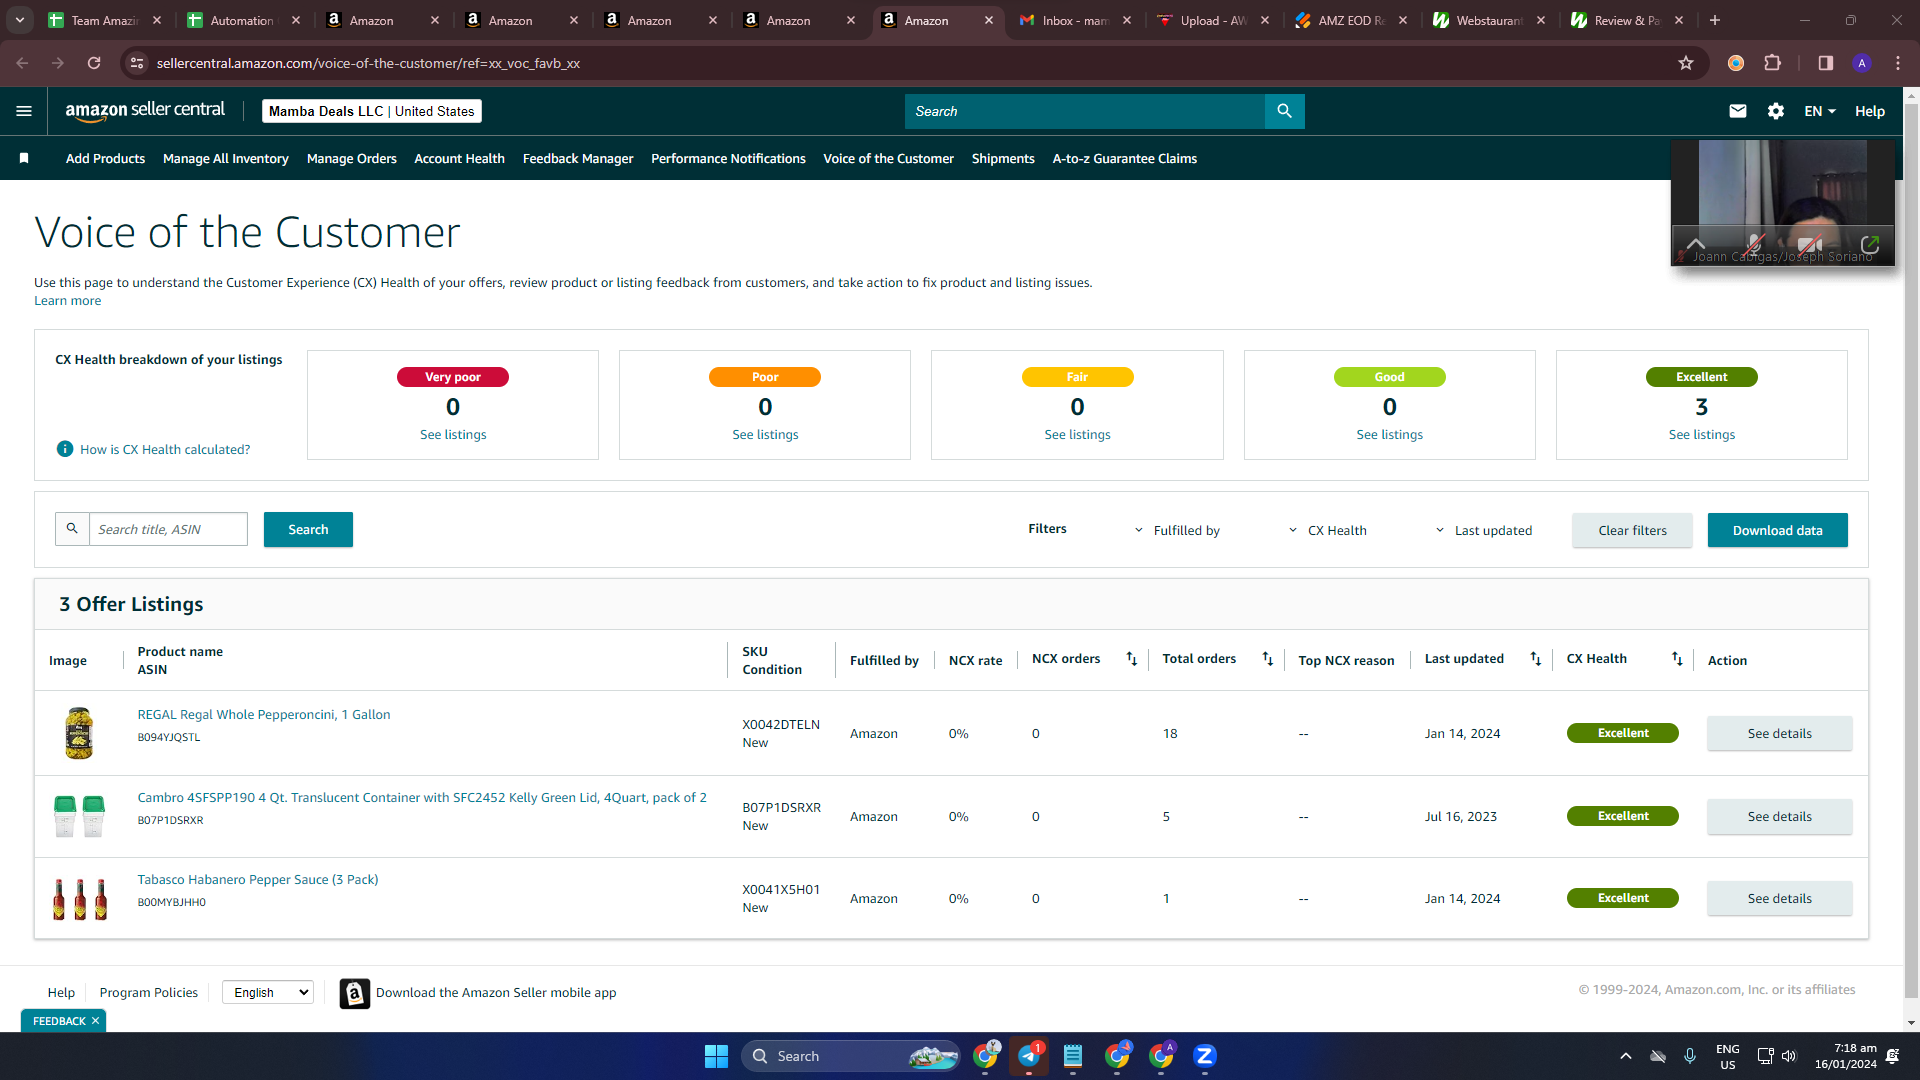Image resolution: width=1920 pixels, height=1080 pixels.
Task: Expand the Fulfilled by filter
Action: [x=1177, y=530]
